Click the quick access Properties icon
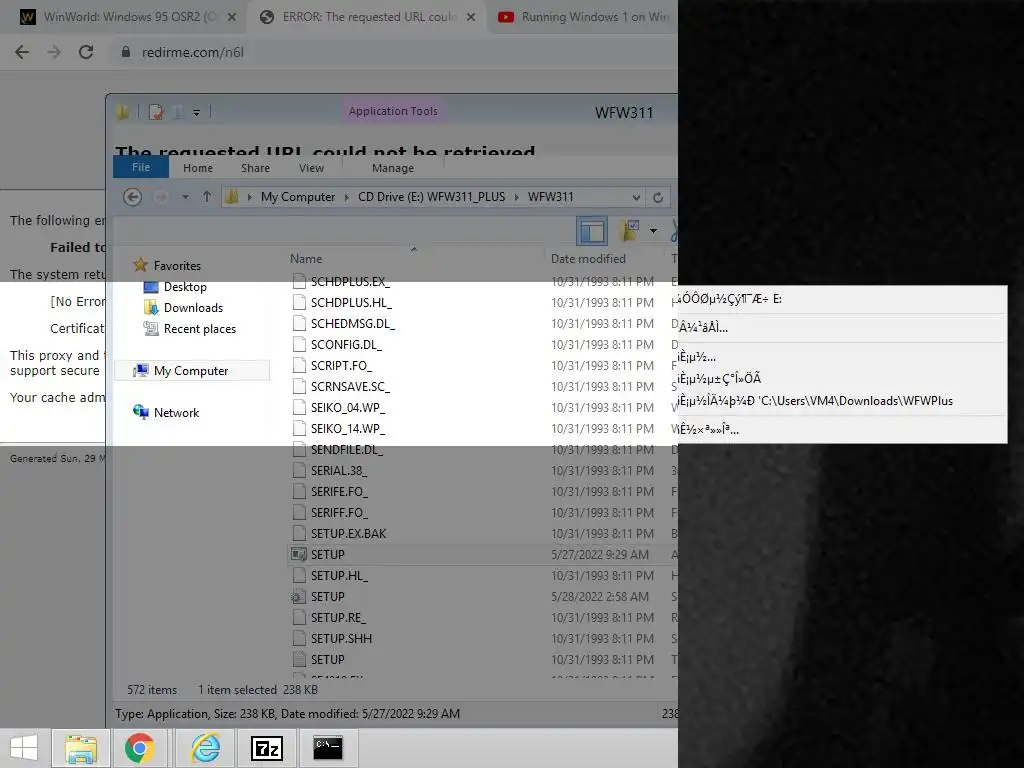1024x768 pixels. (155, 112)
